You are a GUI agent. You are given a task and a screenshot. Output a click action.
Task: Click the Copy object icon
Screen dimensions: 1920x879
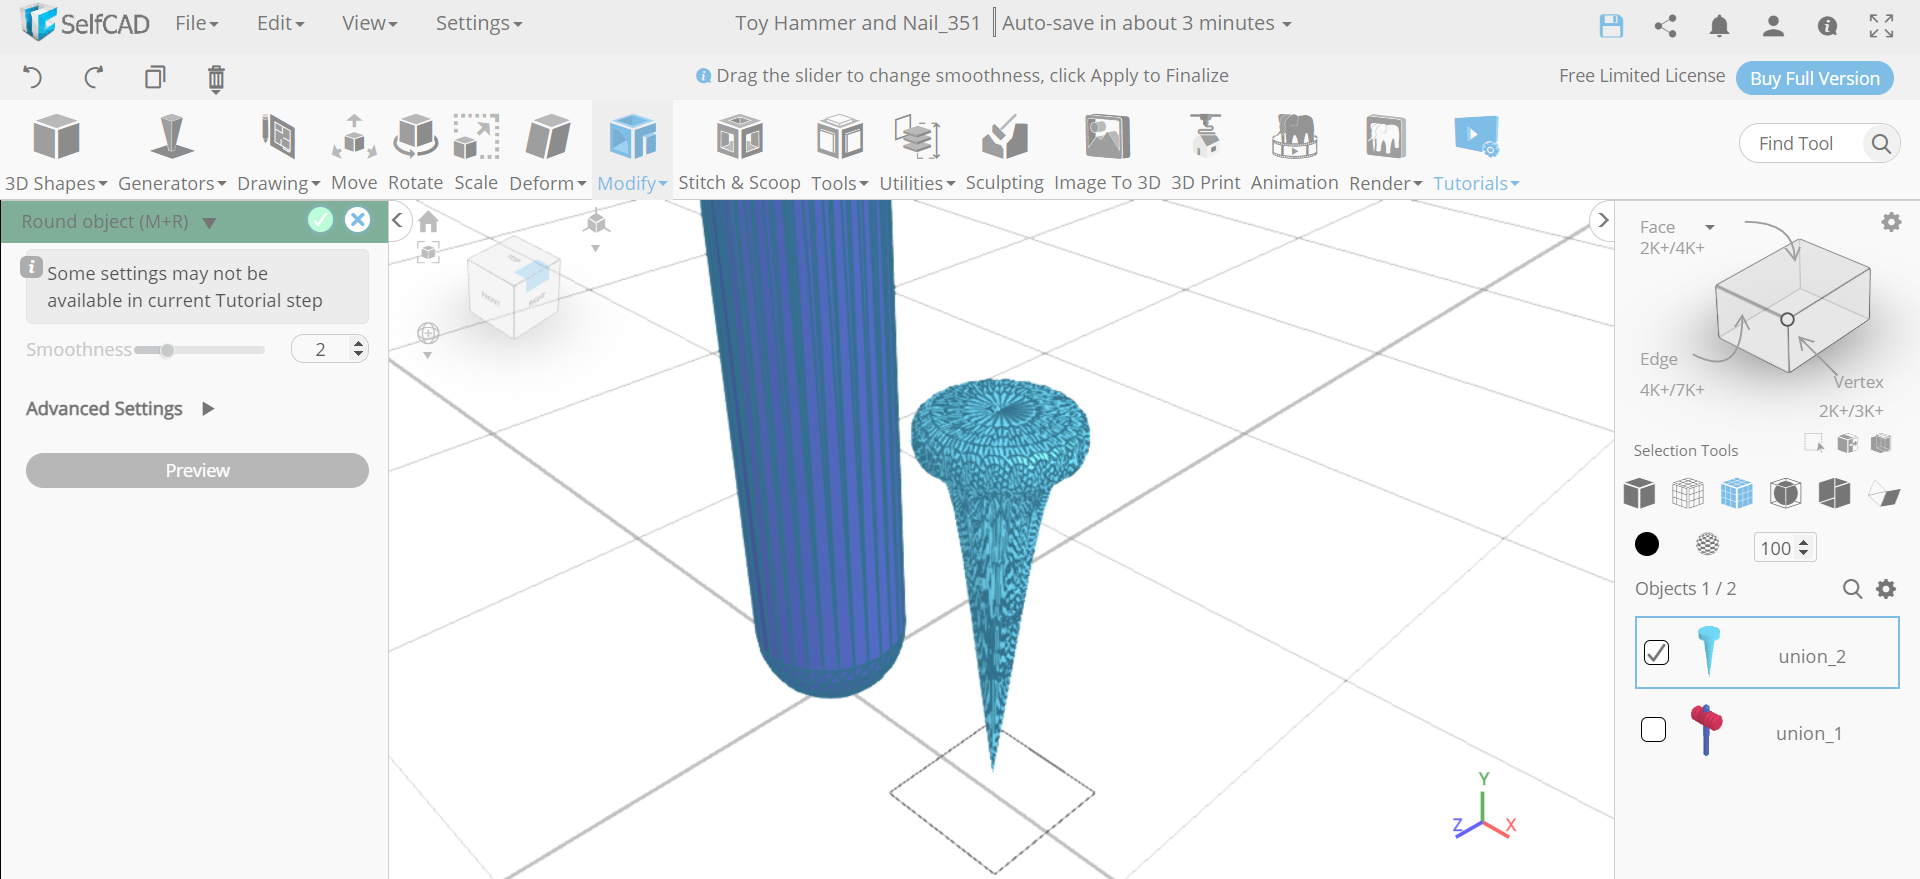[155, 77]
